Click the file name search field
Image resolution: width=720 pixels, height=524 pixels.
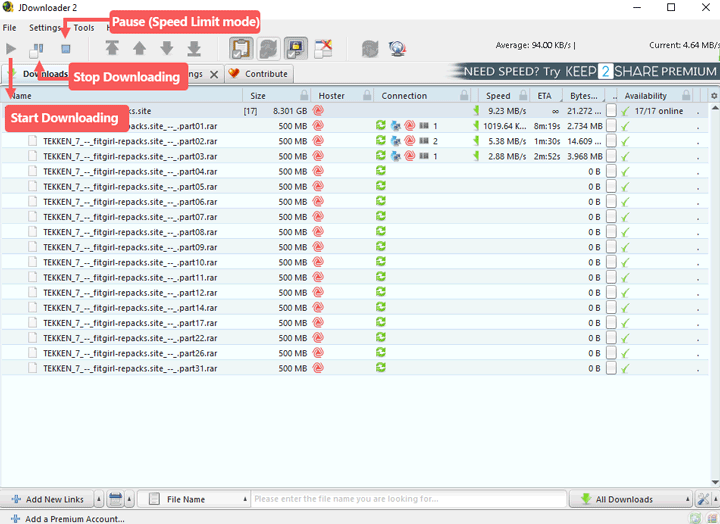[x=409, y=499]
